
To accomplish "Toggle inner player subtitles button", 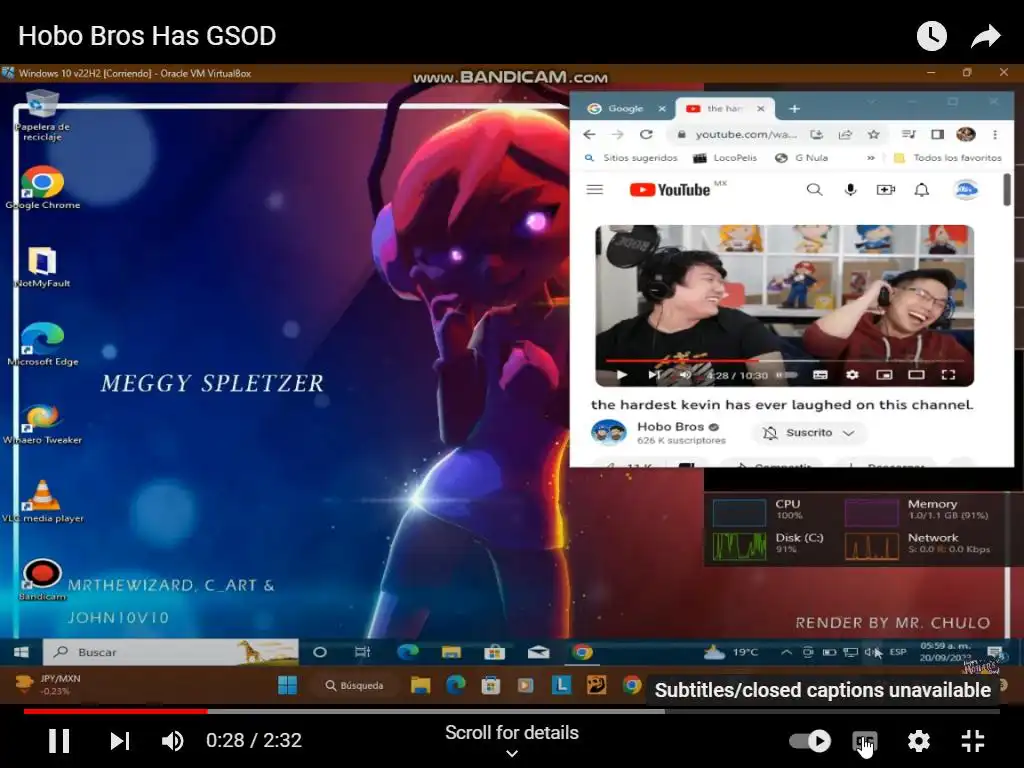I will pyautogui.click(x=820, y=375).
